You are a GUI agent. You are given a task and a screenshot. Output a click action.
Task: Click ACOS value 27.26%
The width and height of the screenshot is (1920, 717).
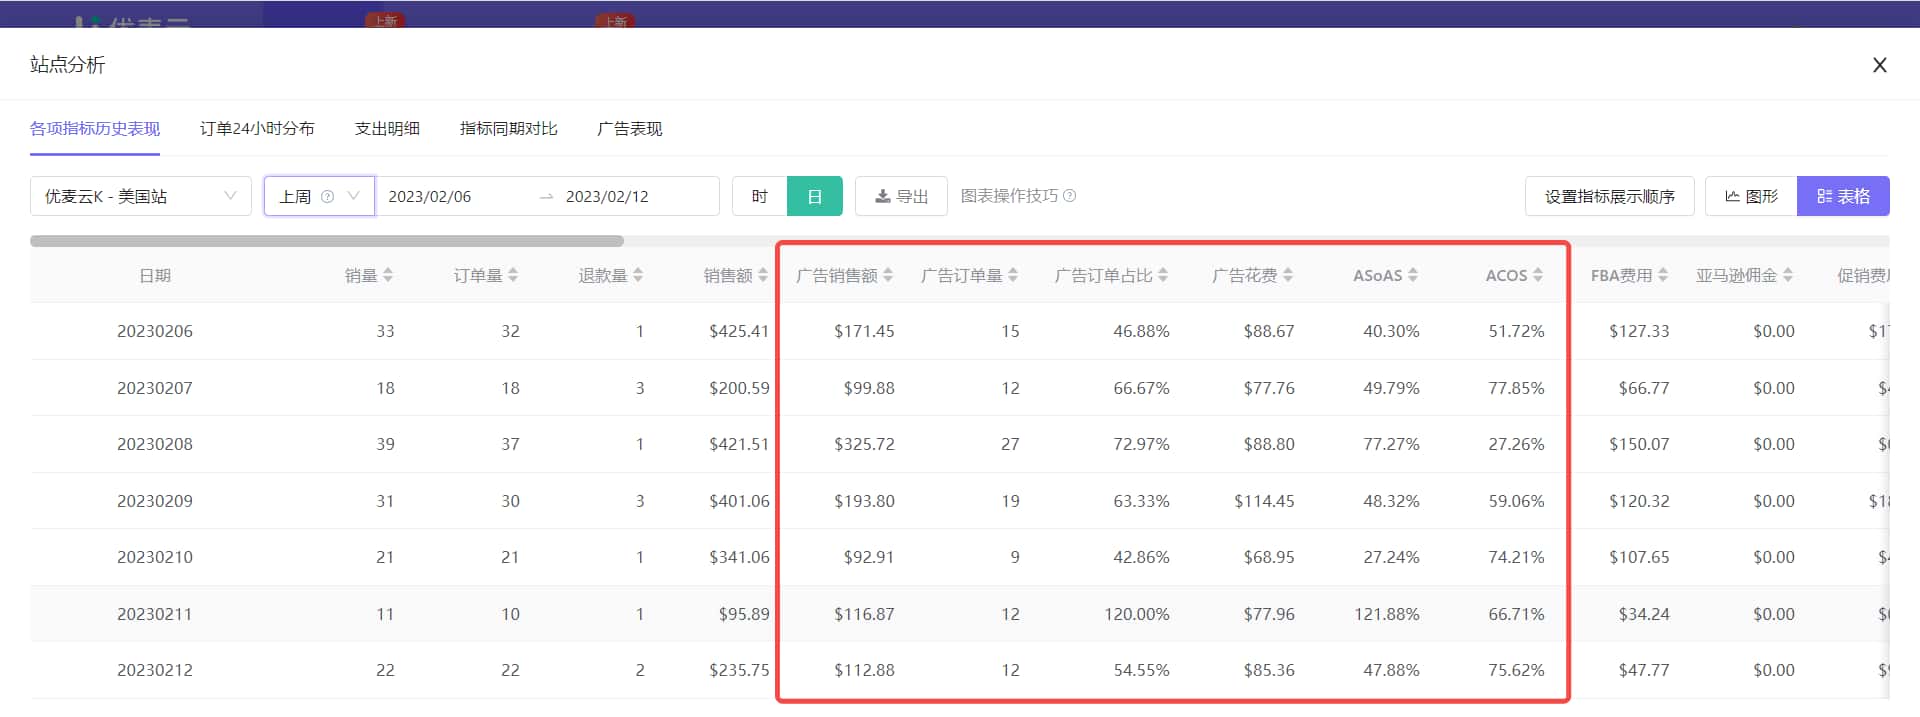tap(1516, 444)
